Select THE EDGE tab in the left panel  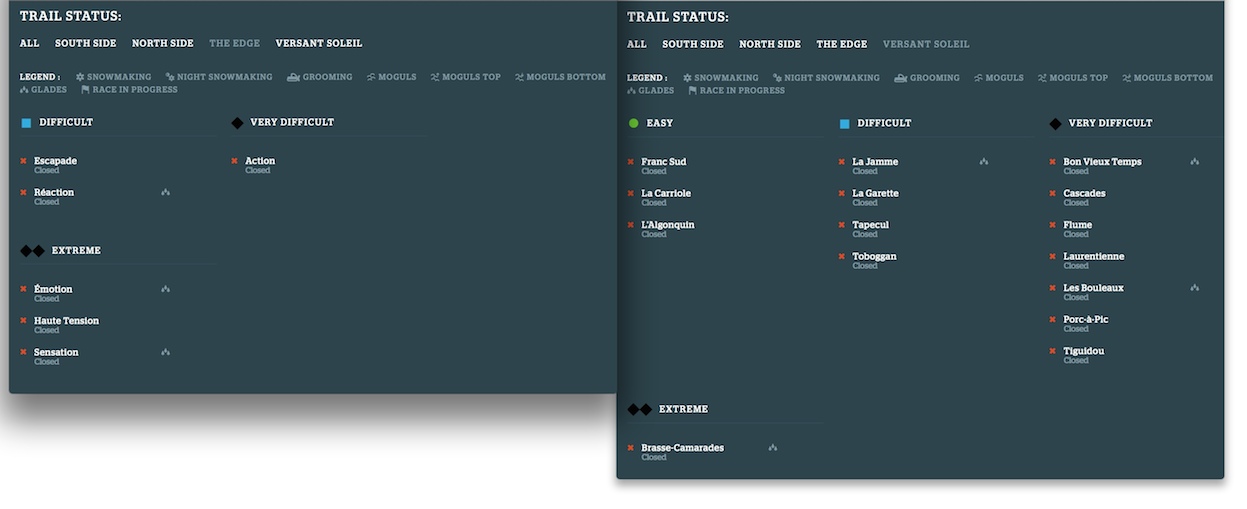point(235,44)
